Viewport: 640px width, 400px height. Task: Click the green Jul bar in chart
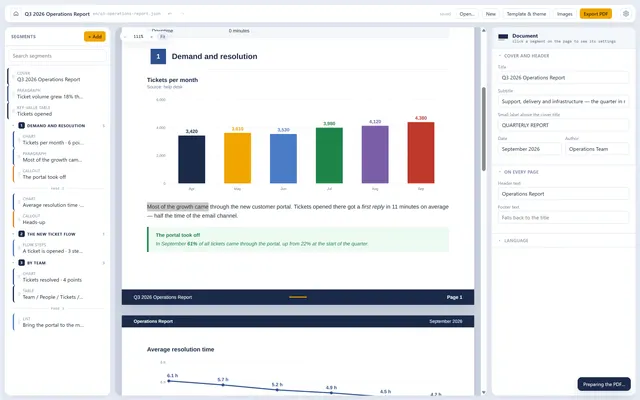point(329,156)
